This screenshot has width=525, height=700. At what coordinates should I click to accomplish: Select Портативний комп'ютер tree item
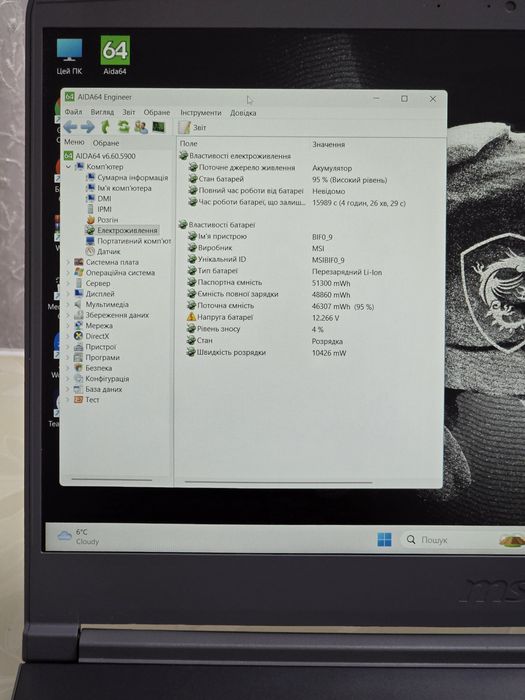pos(129,241)
